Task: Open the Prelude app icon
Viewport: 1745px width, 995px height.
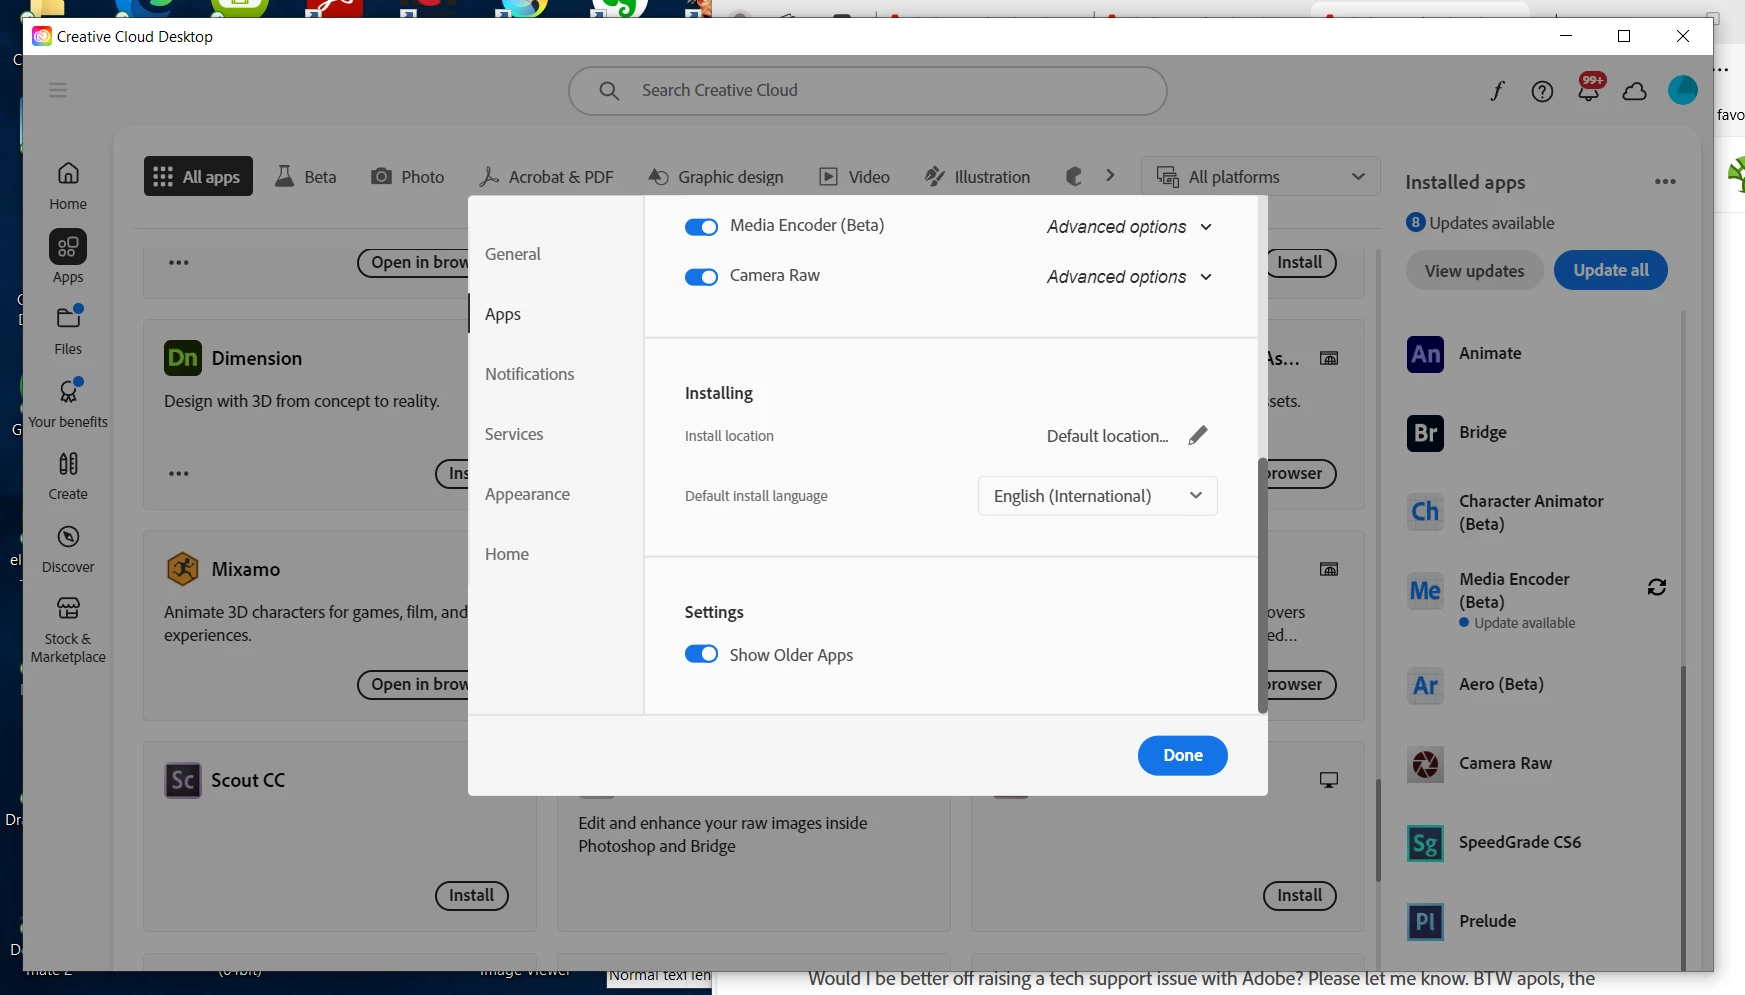Action: tap(1425, 922)
